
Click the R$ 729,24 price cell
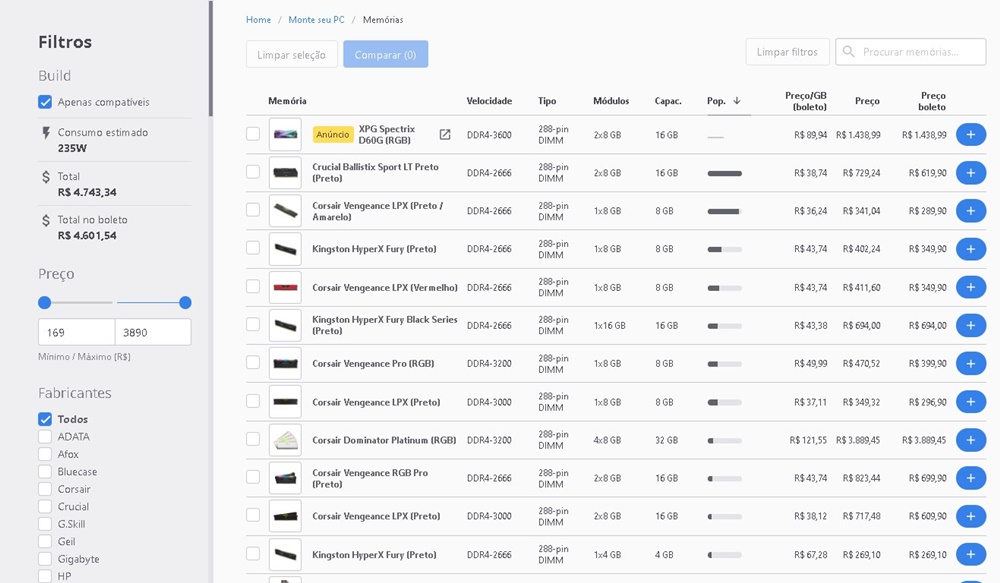tap(861, 173)
